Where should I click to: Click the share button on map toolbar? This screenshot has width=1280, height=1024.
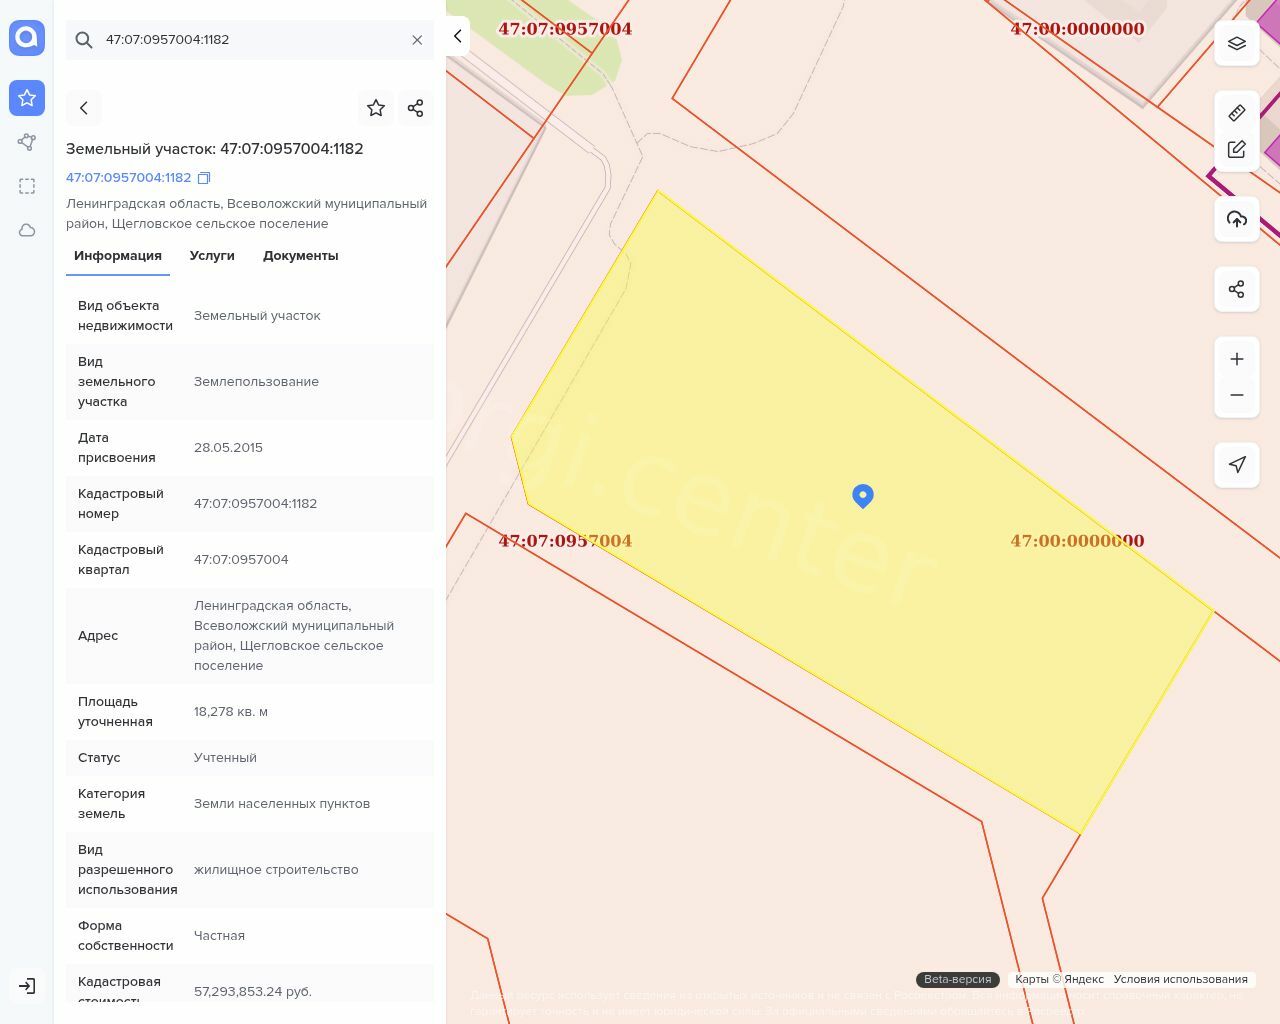[1237, 290]
